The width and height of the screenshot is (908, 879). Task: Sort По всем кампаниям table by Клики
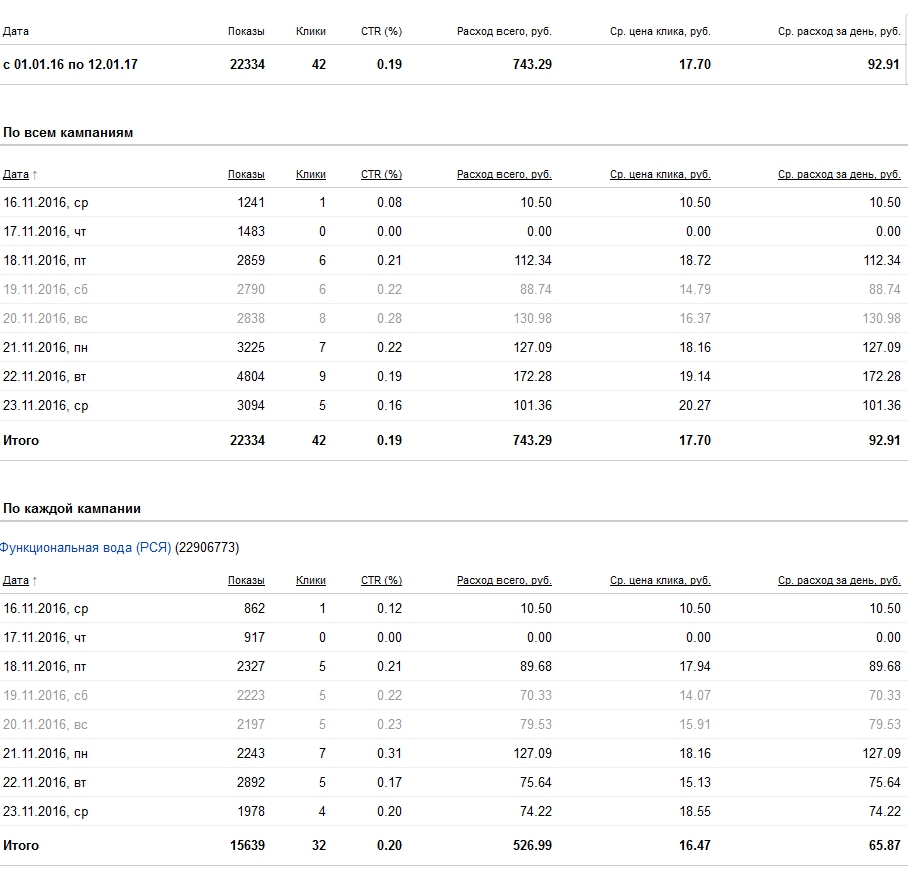(x=311, y=175)
